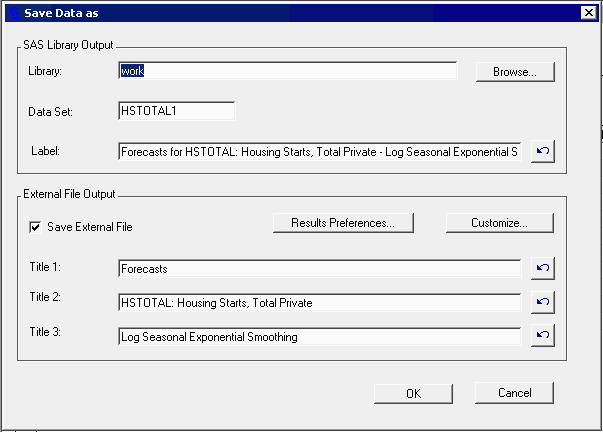
Task: Select the Data Set field containing HSTOTAL1
Action: pyautogui.click(x=176, y=112)
